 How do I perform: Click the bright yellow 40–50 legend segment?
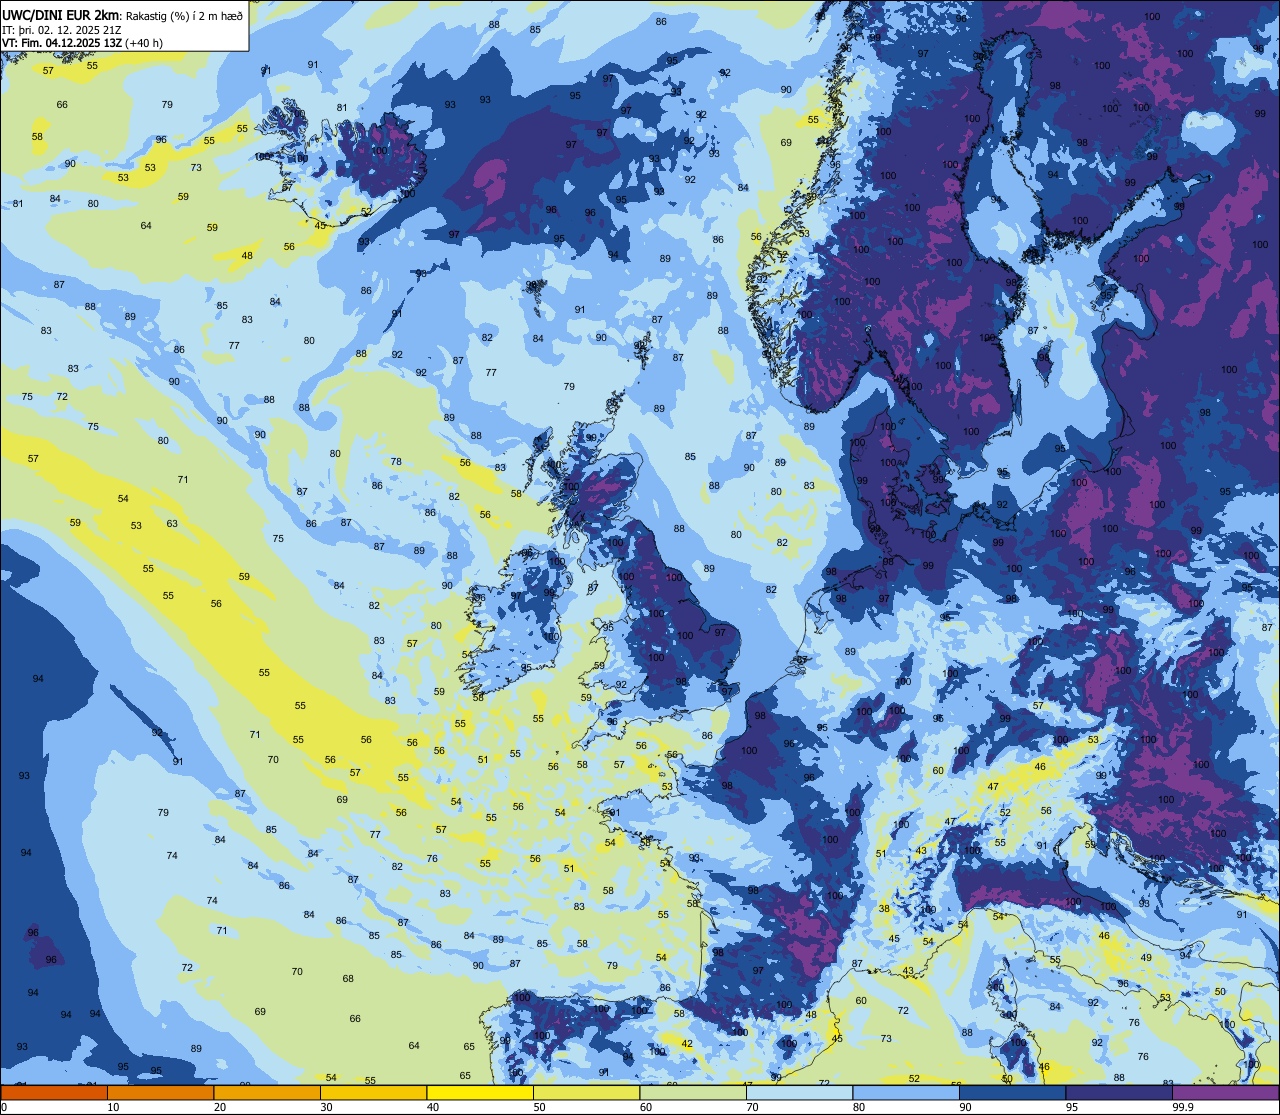480,1092
